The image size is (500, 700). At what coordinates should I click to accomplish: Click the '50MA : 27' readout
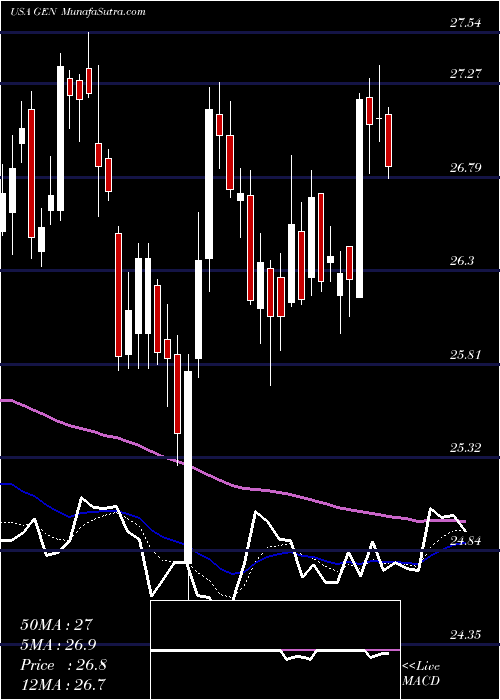tap(56, 625)
